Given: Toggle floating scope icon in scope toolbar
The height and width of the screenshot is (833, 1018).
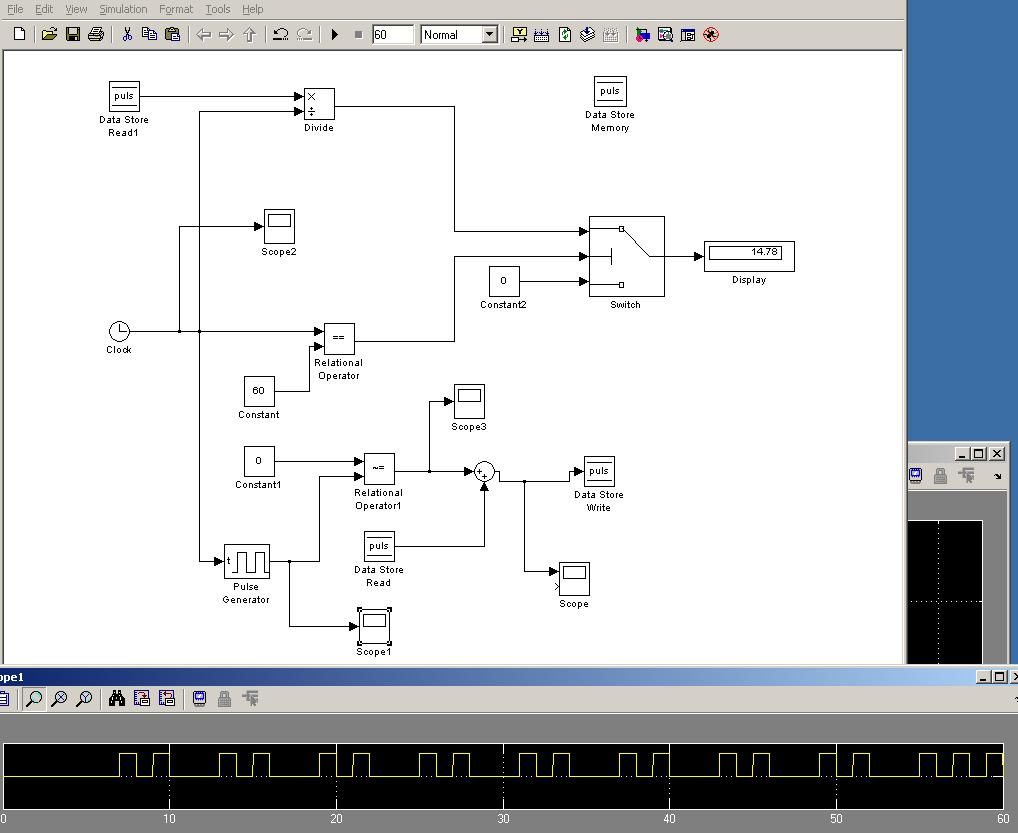Looking at the screenshot, I should pyautogui.click(x=200, y=699).
